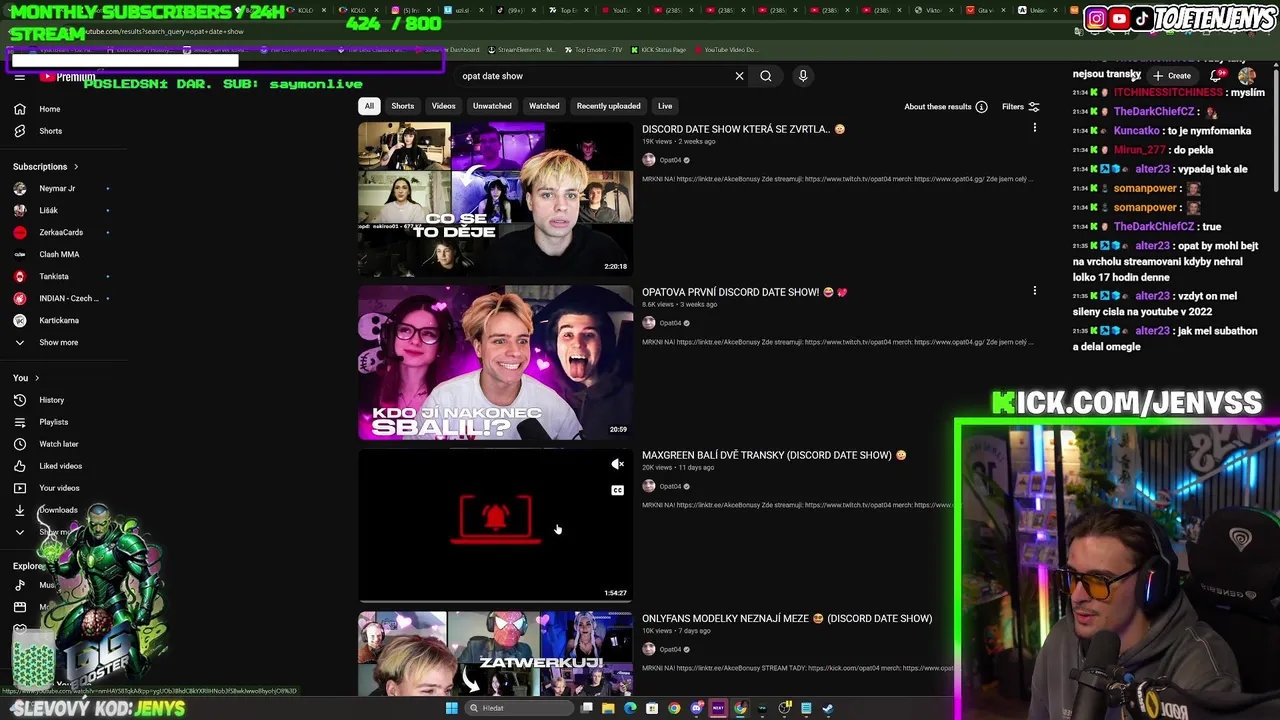This screenshot has height=720, width=1280.
Task: Select the Live filter chip
Action: click(665, 106)
